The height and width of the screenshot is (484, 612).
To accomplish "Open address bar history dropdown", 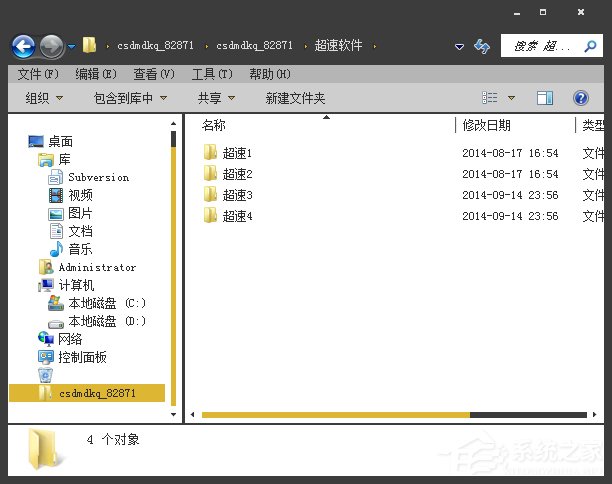I will click(459, 46).
